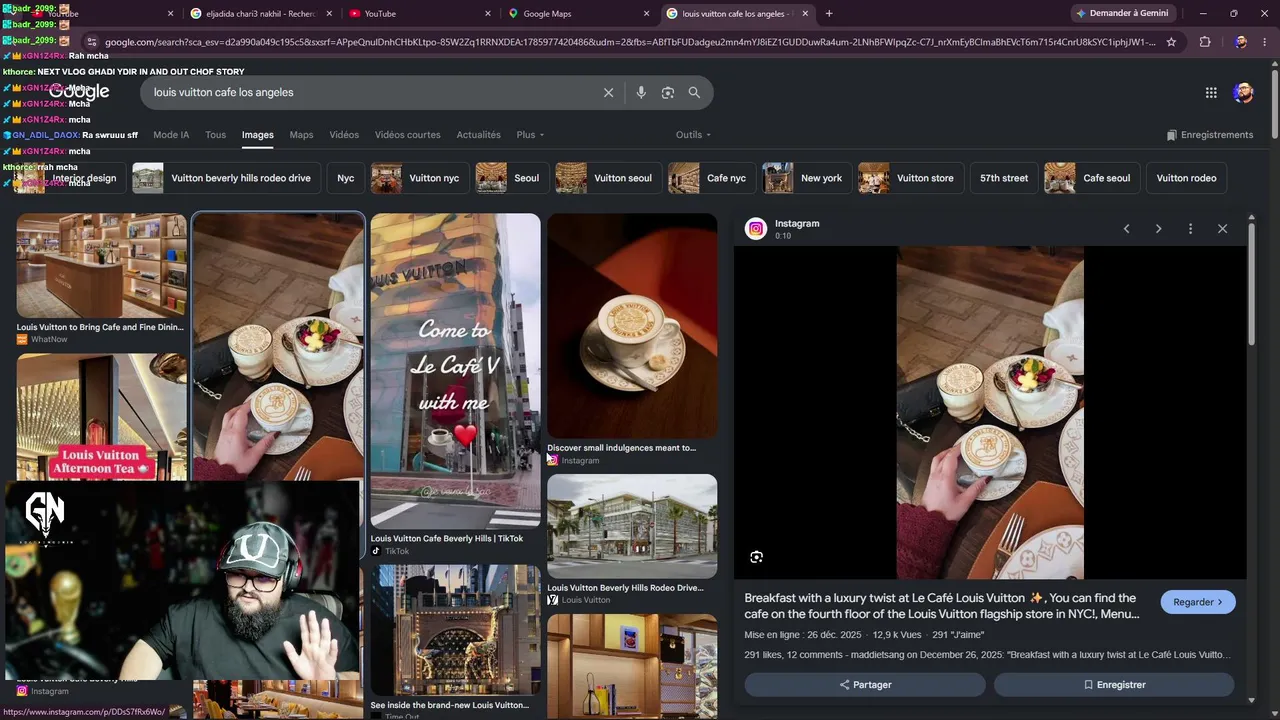Open the 'Breakfast with a luxury twist' title link
Viewport: 1280px width, 720px height.
942,606
